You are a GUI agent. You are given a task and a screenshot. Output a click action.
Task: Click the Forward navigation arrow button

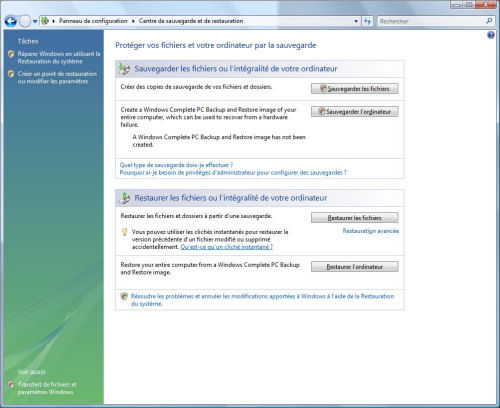[x=25, y=21]
